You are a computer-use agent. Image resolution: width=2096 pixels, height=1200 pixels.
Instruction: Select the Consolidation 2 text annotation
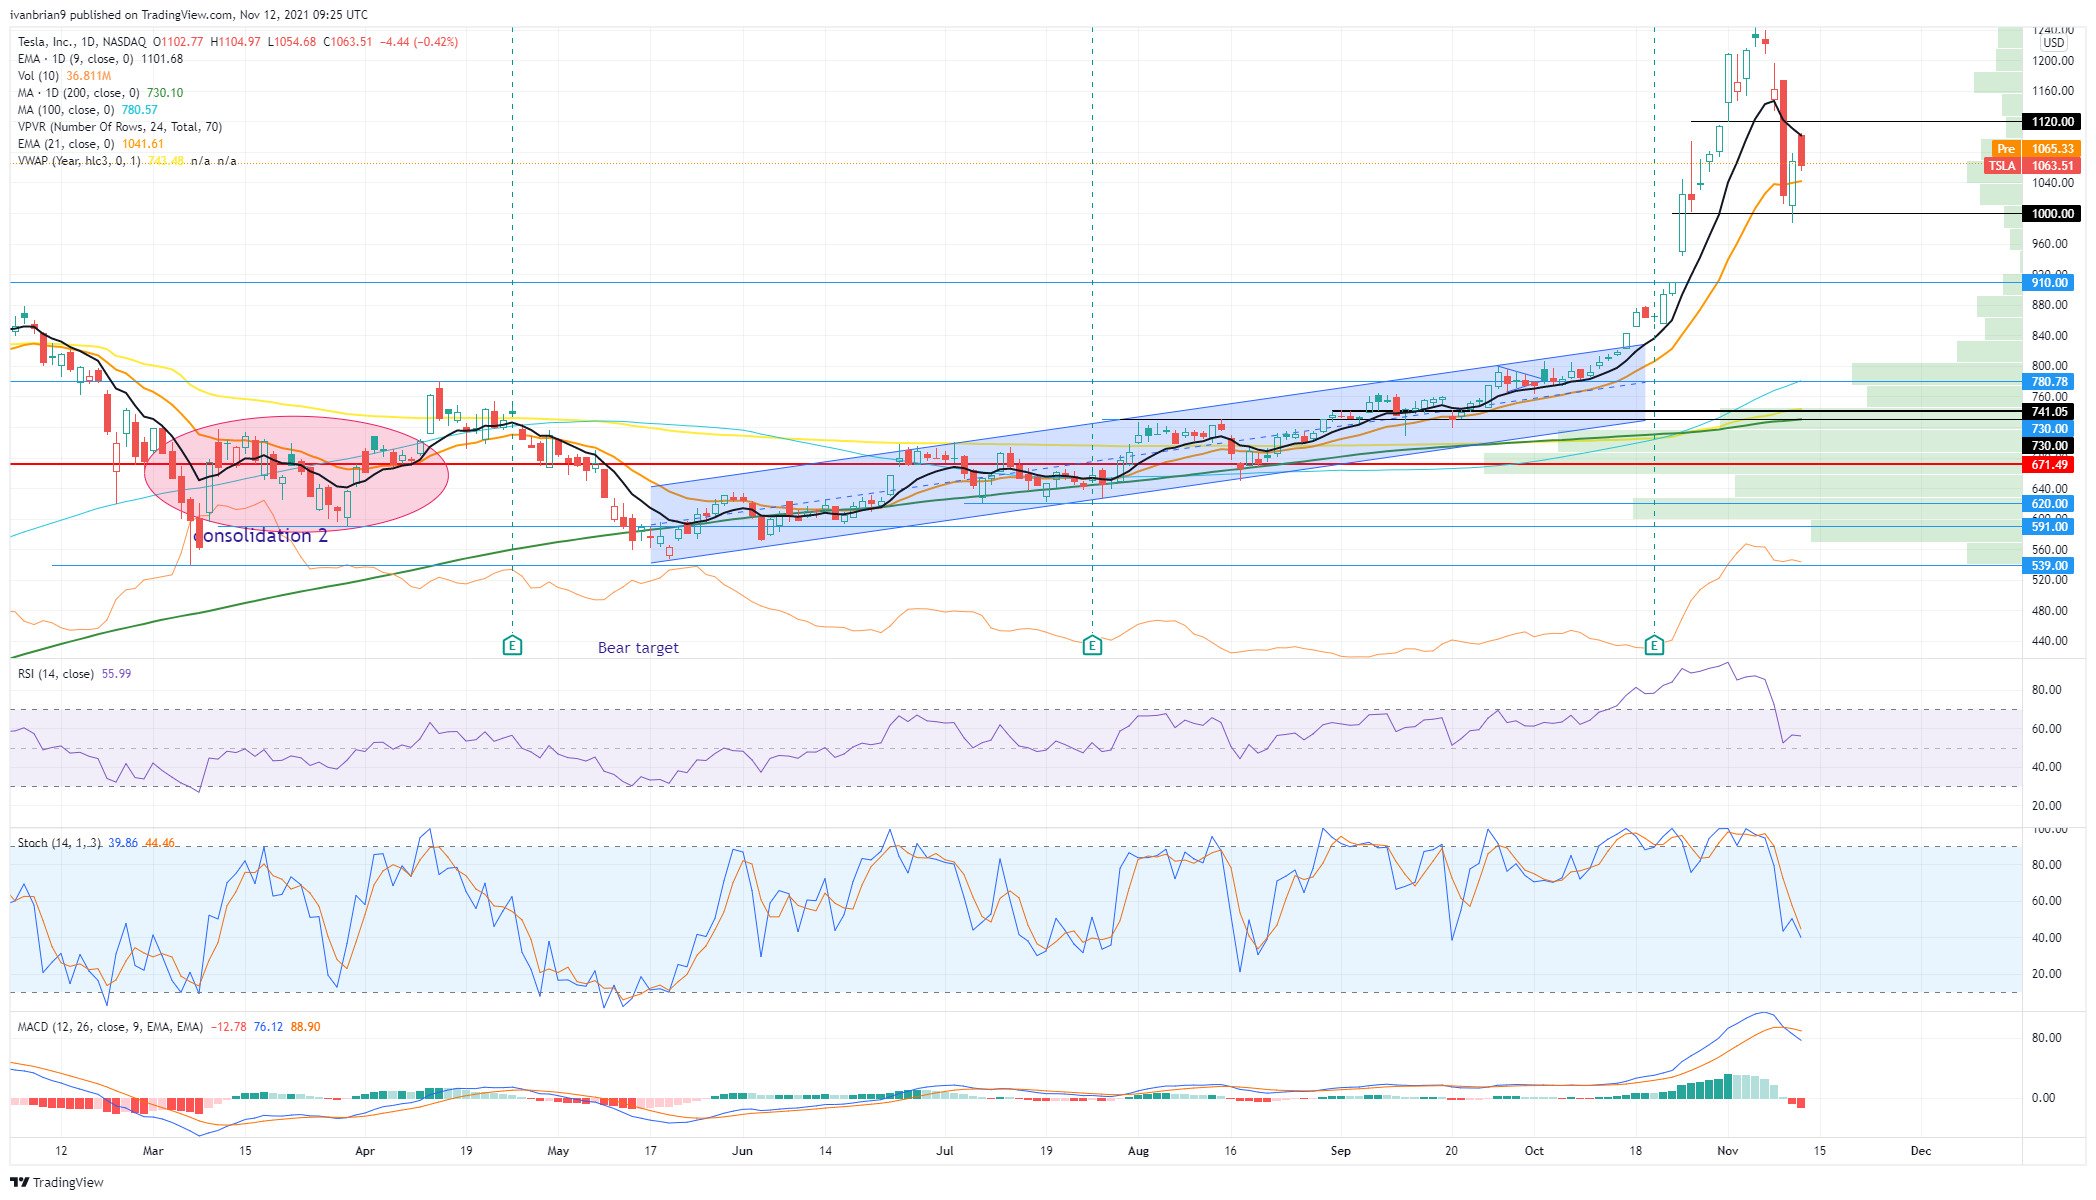(260, 536)
